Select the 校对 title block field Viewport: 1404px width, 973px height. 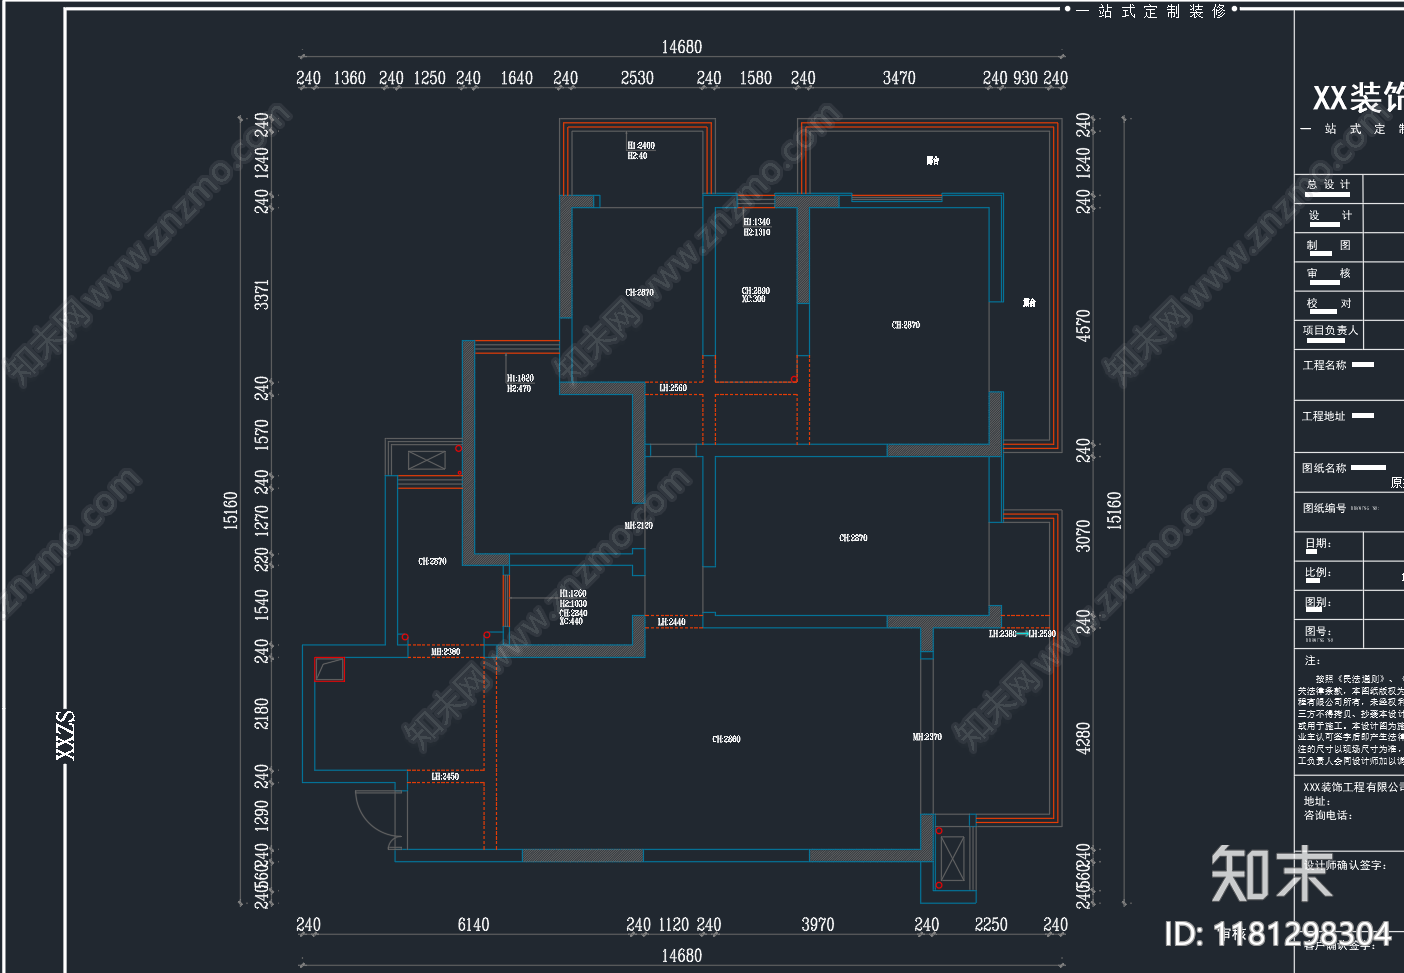pos(1328,303)
